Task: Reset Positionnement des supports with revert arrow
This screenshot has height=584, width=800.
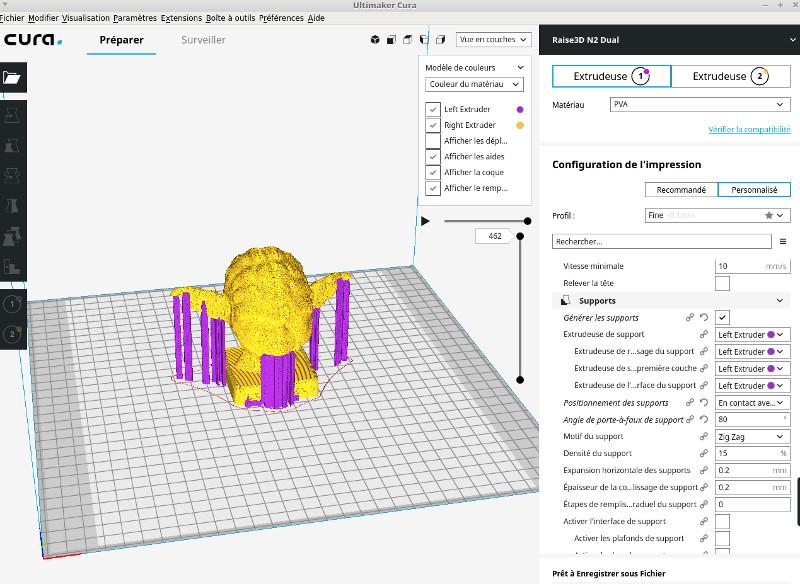Action: [704, 402]
